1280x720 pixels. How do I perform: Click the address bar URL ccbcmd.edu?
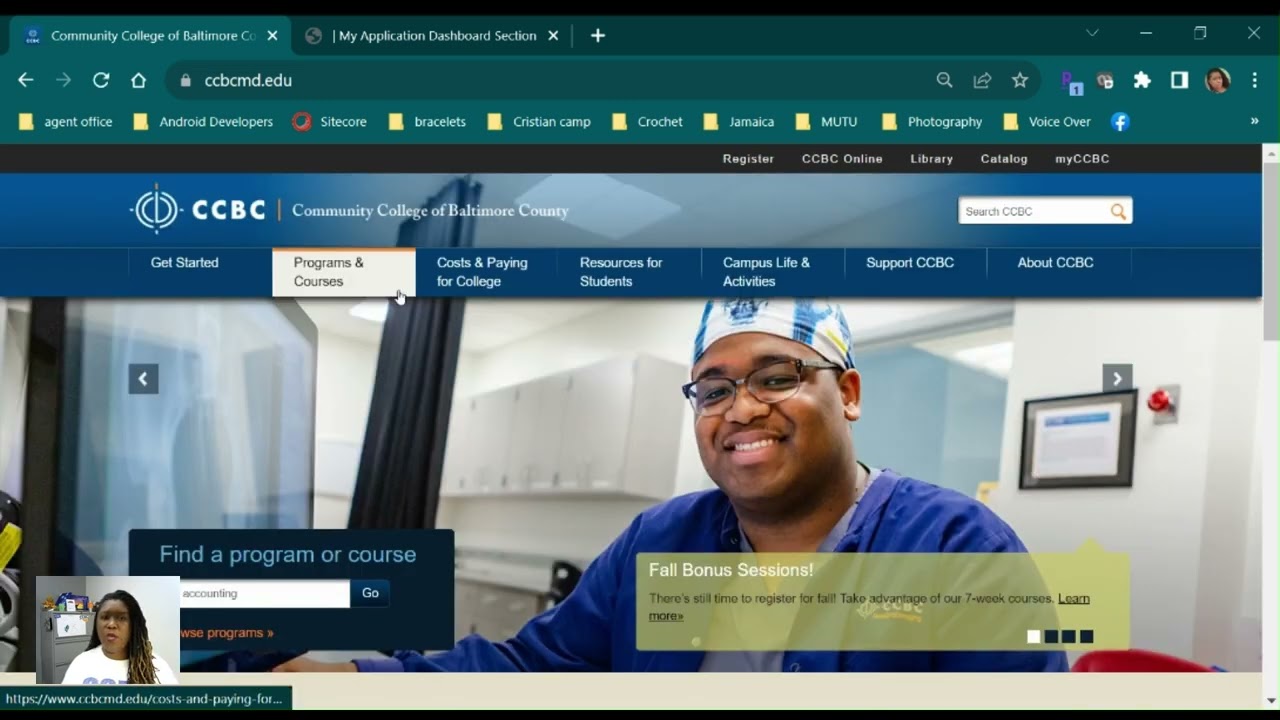click(x=248, y=80)
